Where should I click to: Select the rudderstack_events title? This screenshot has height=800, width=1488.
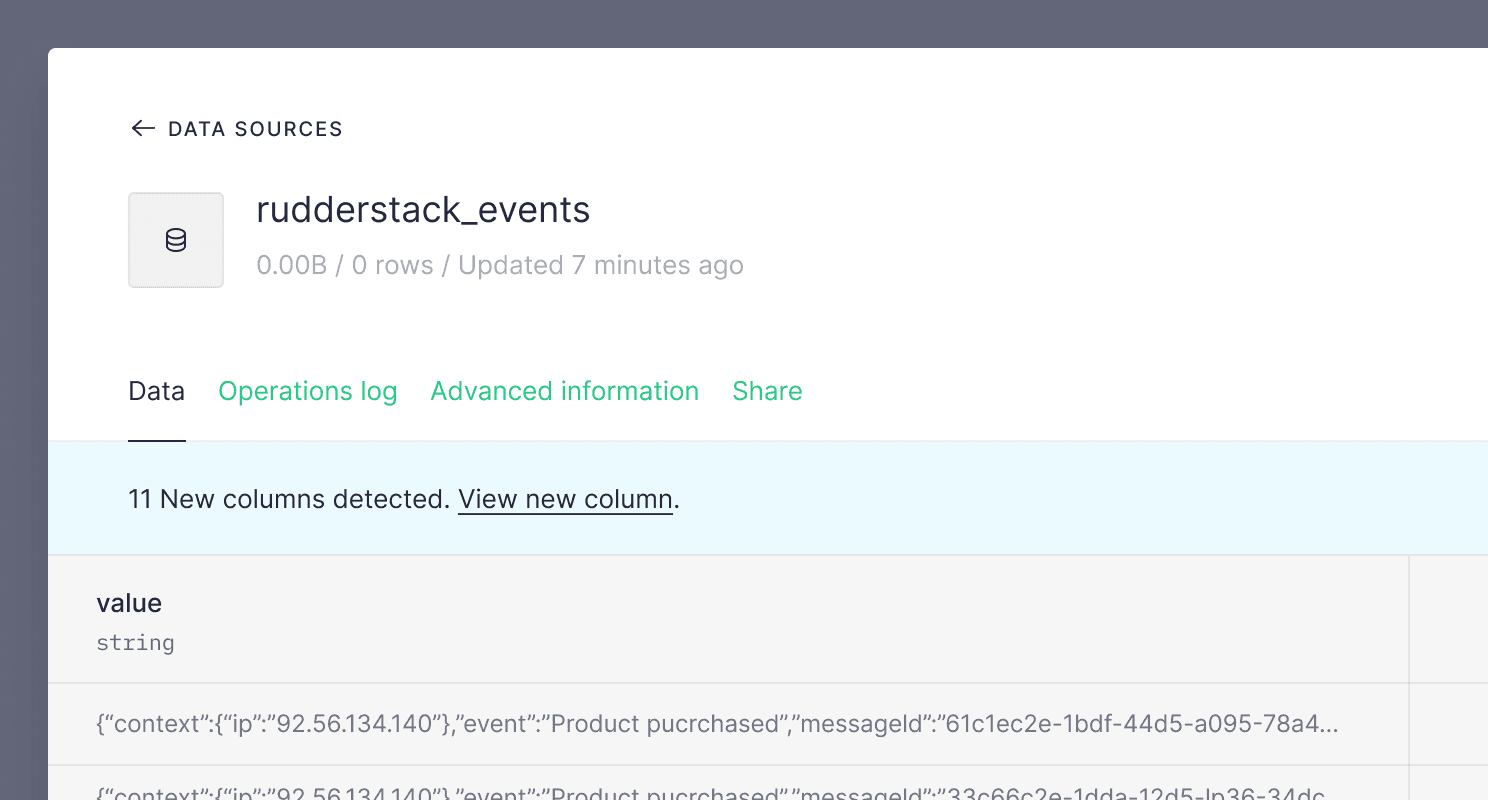[x=423, y=210]
